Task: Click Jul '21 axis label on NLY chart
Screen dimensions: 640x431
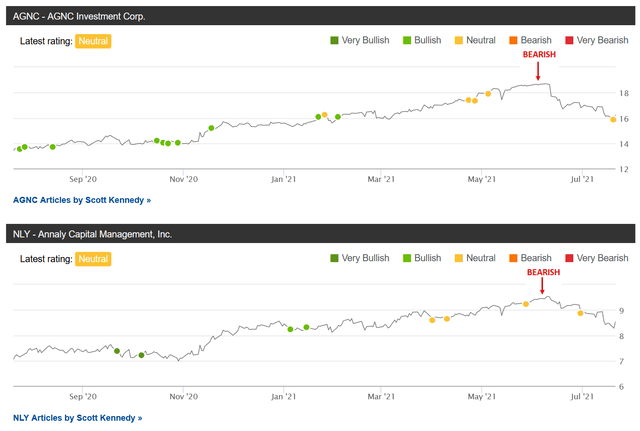Action: [582, 396]
